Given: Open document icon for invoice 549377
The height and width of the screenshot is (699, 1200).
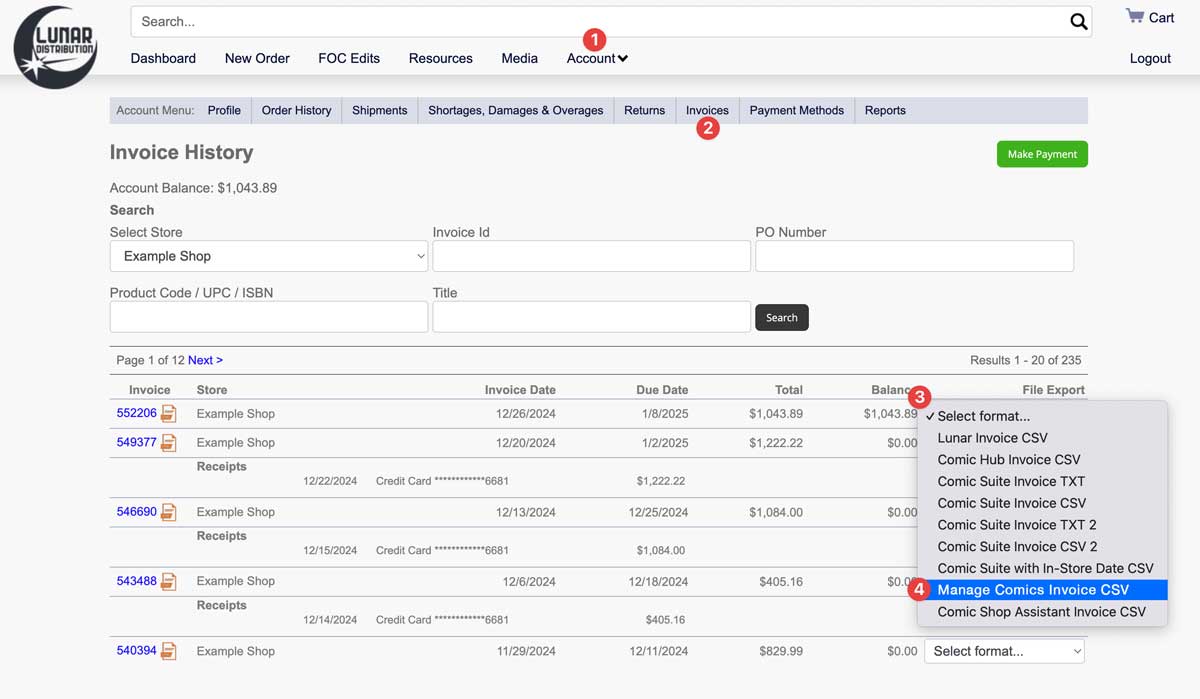Looking at the screenshot, I should click(169, 443).
